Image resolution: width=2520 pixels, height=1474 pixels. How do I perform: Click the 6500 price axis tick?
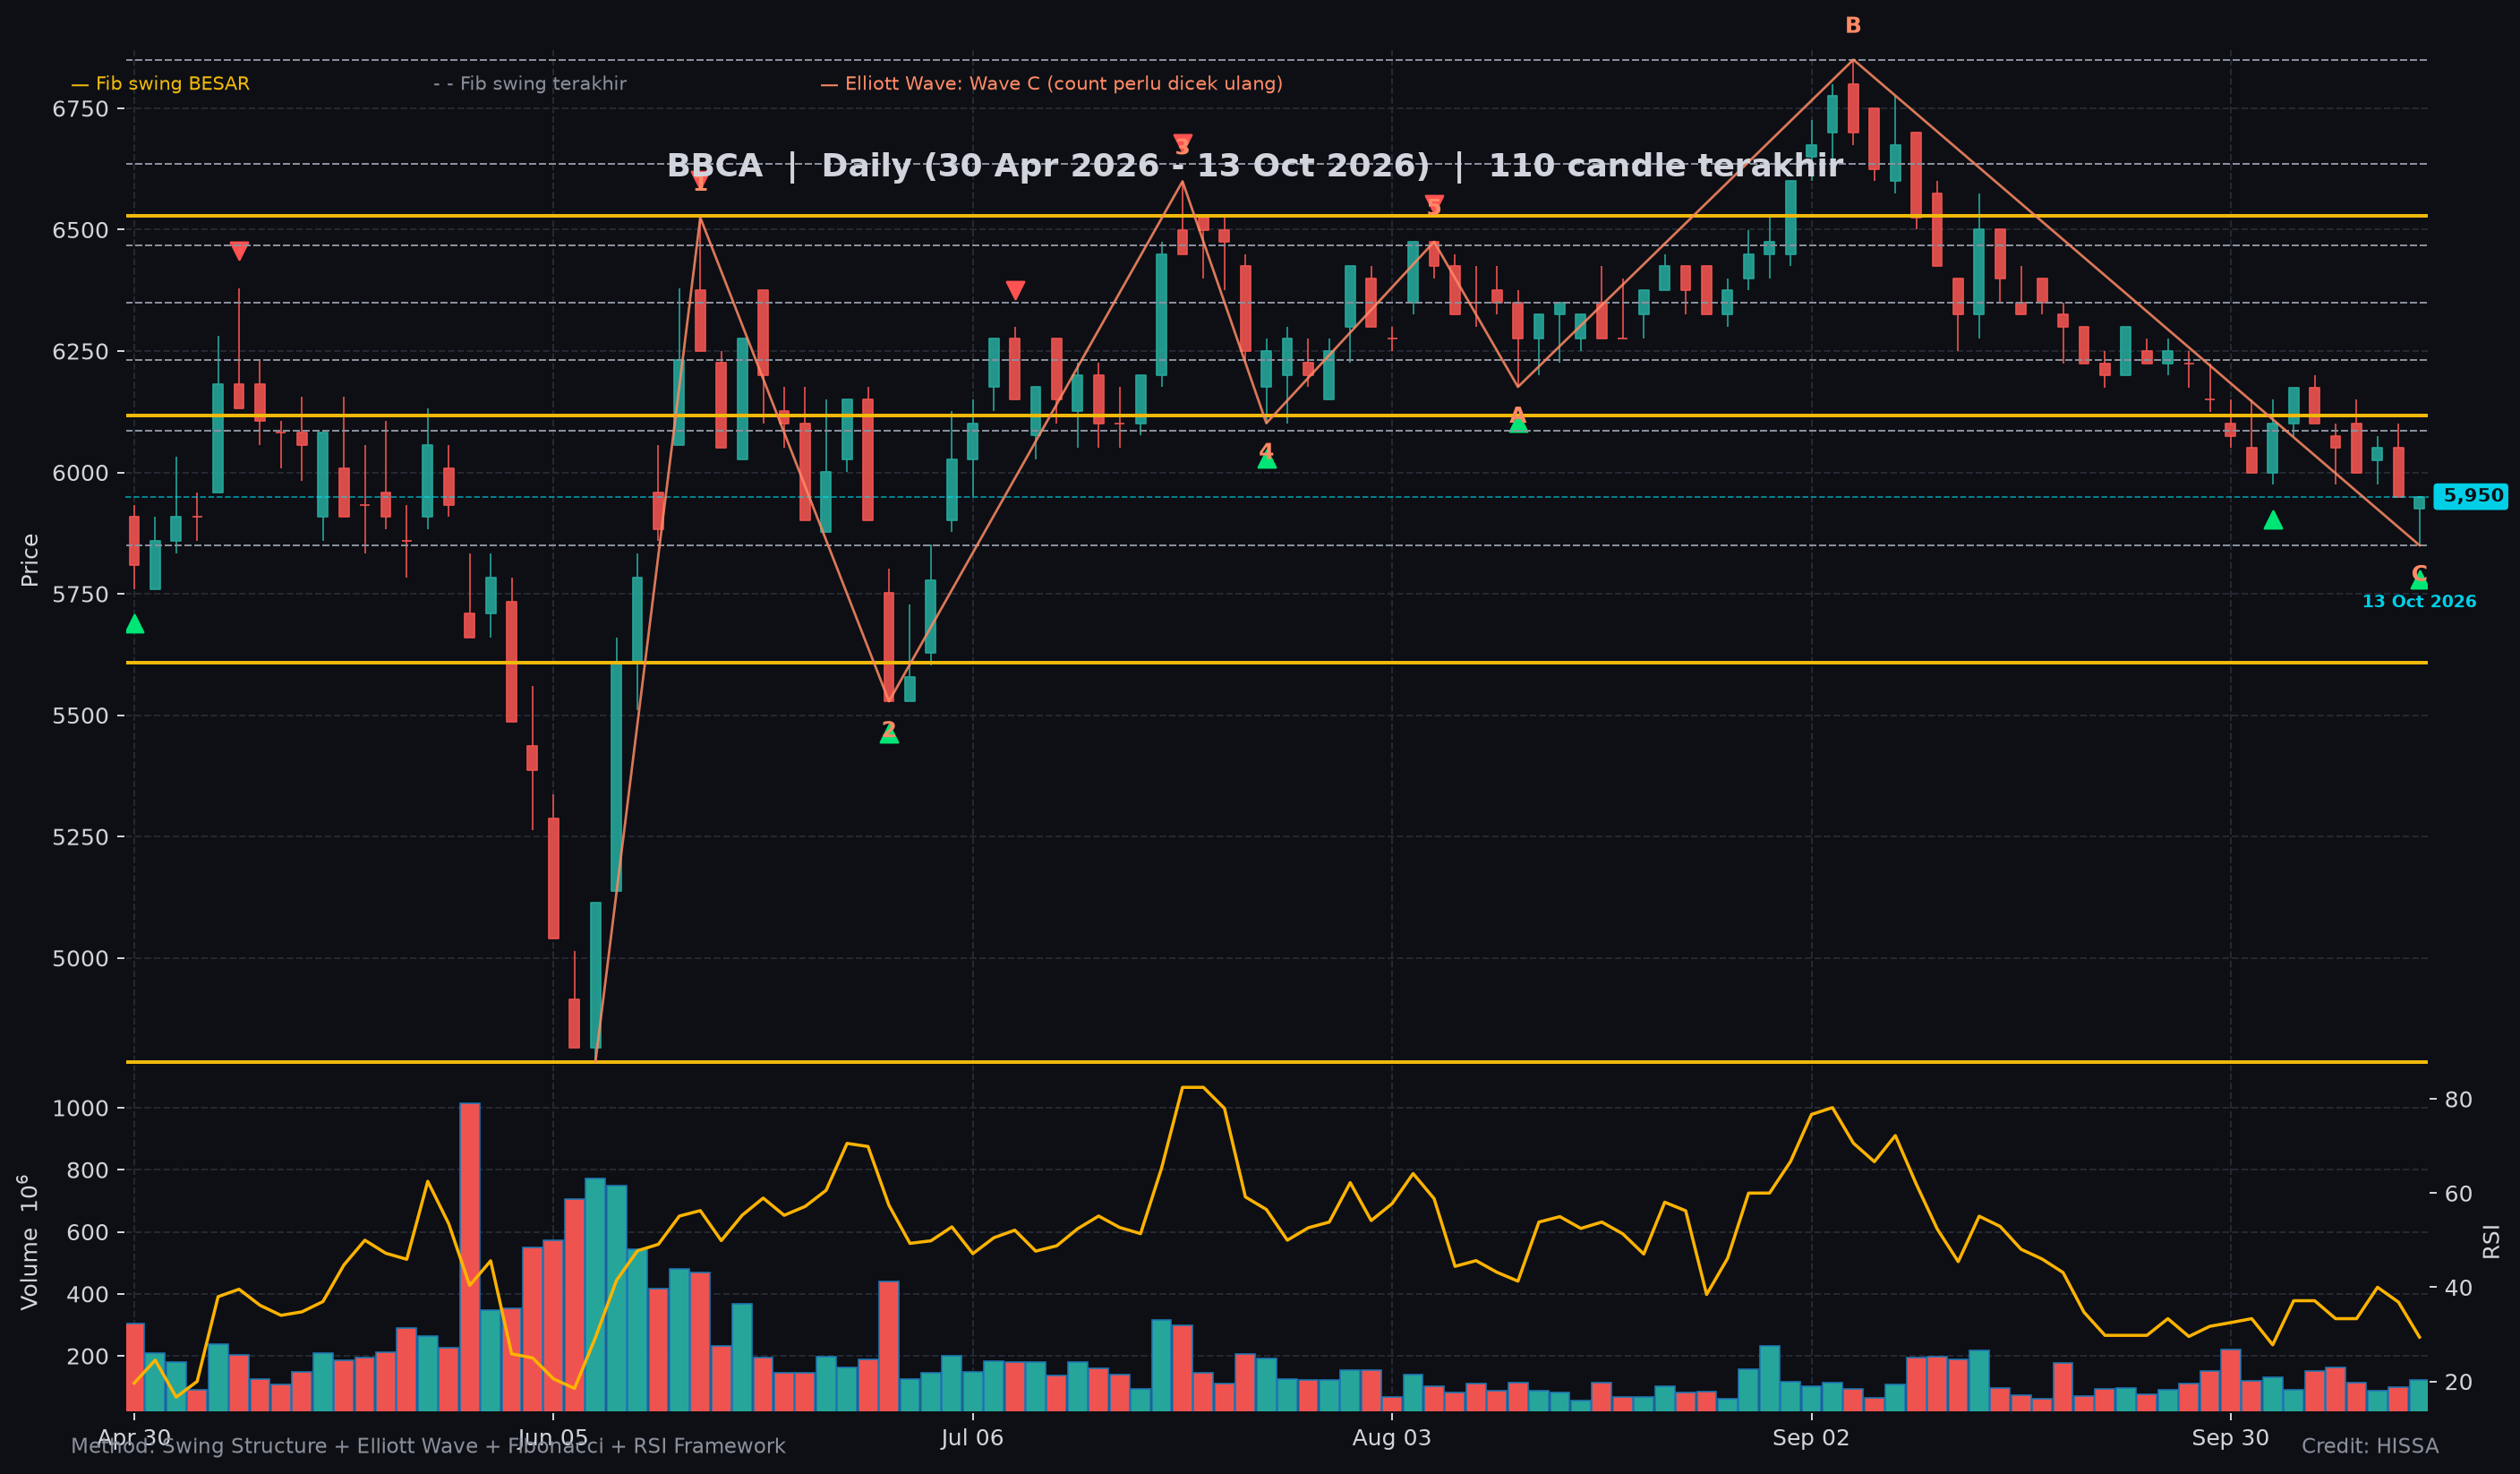(80, 230)
